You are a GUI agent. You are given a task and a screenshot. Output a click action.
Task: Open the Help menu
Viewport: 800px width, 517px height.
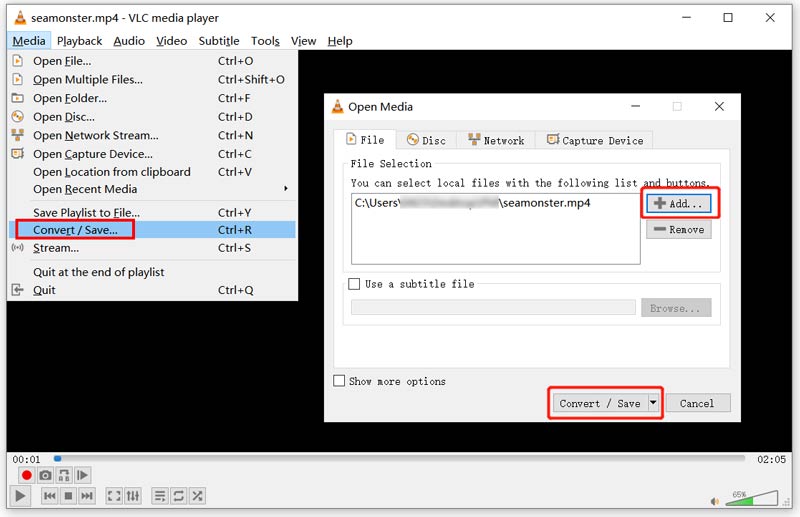click(340, 41)
